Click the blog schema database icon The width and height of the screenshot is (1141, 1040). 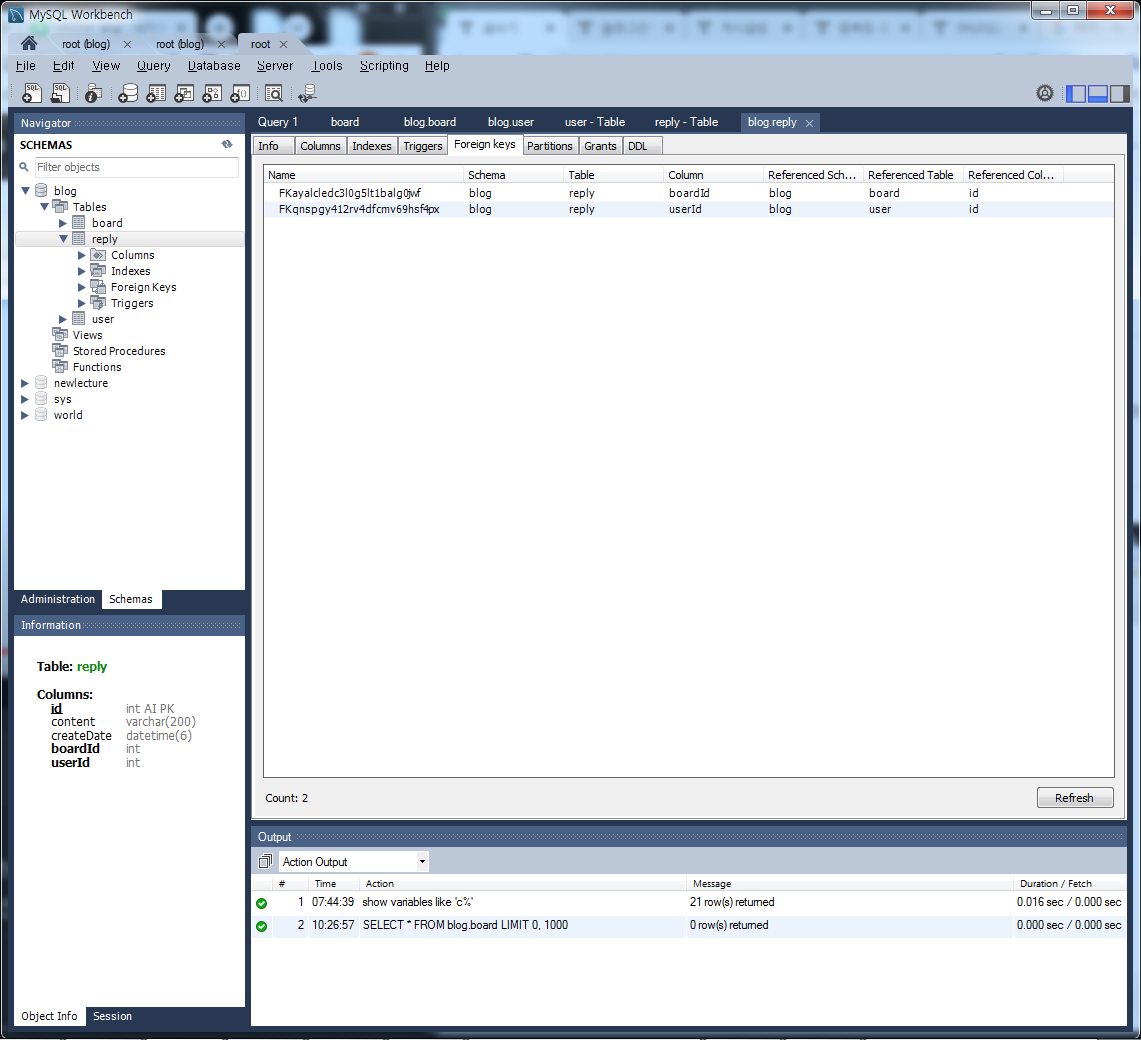41,191
